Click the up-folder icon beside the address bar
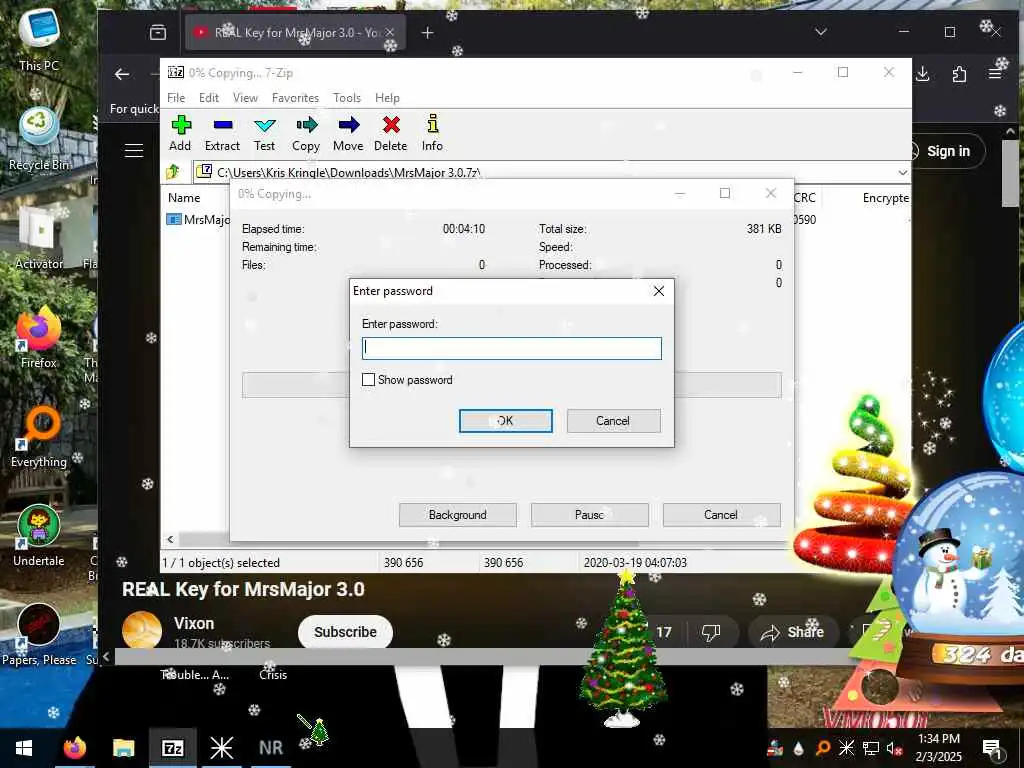 [174, 172]
